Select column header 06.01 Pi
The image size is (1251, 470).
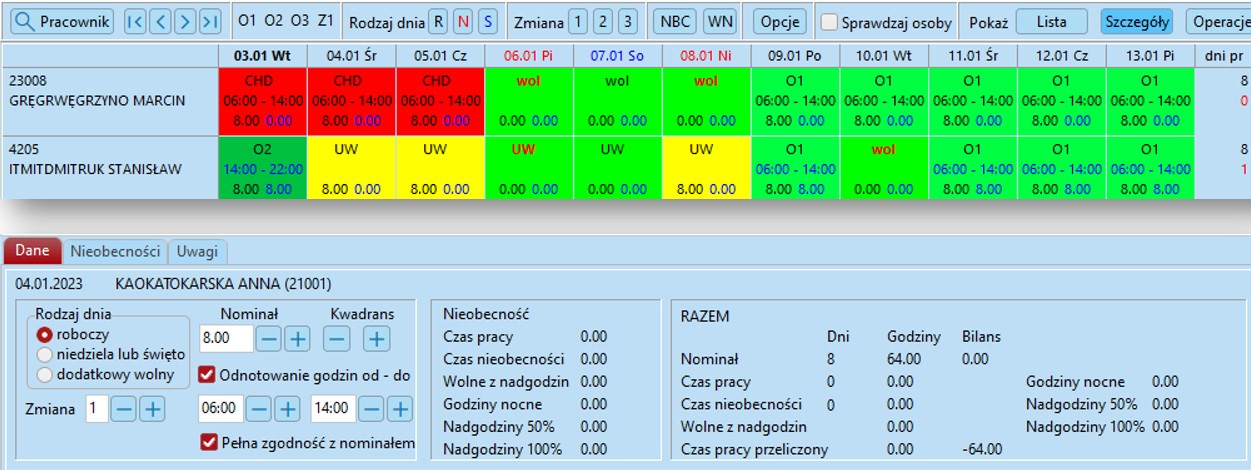point(529,56)
